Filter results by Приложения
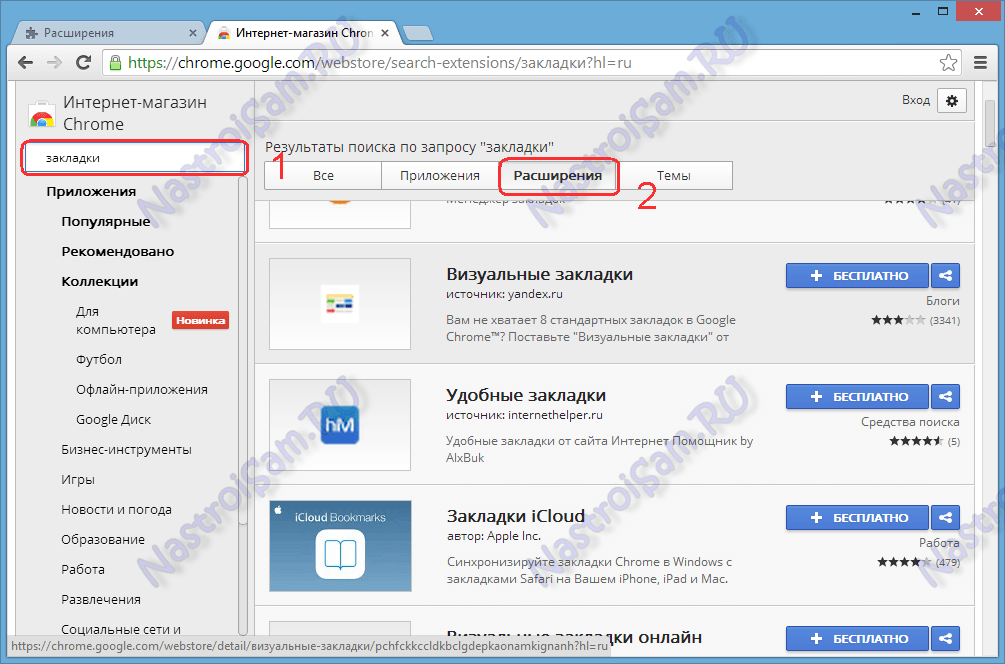Viewport: 1005px width, 664px height. click(440, 176)
